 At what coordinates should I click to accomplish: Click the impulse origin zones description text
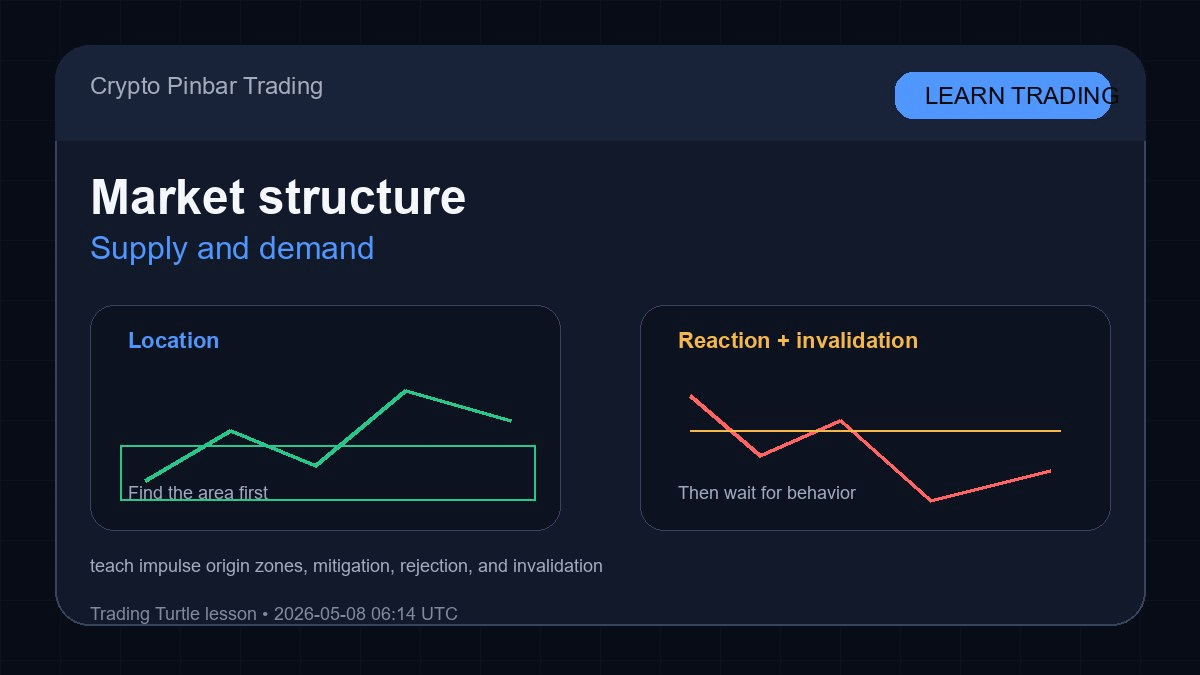tap(346, 566)
